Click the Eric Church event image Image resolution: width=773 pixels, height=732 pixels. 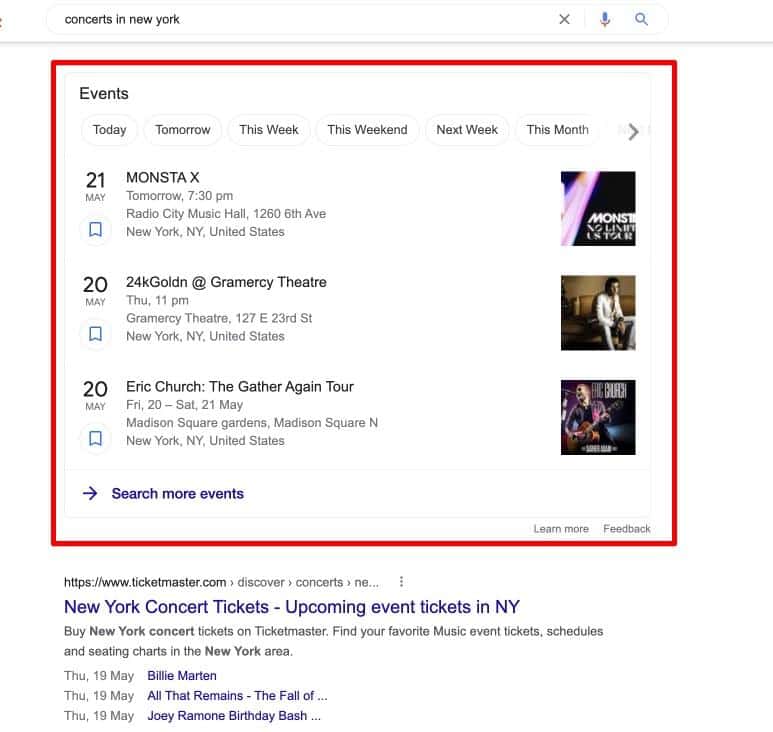tap(598, 417)
